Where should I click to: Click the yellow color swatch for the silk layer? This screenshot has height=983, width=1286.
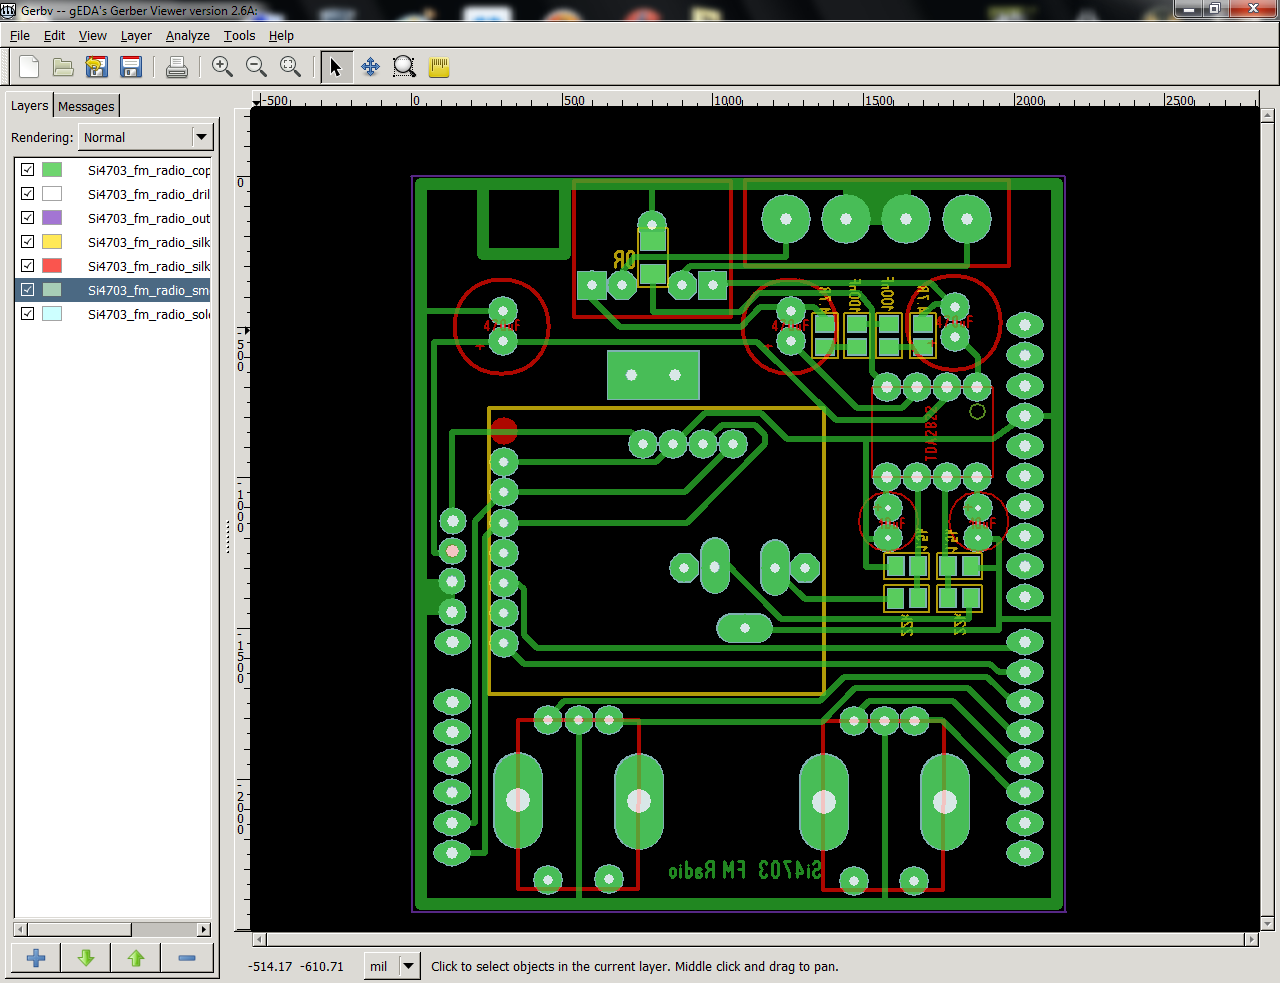pos(51,241)
